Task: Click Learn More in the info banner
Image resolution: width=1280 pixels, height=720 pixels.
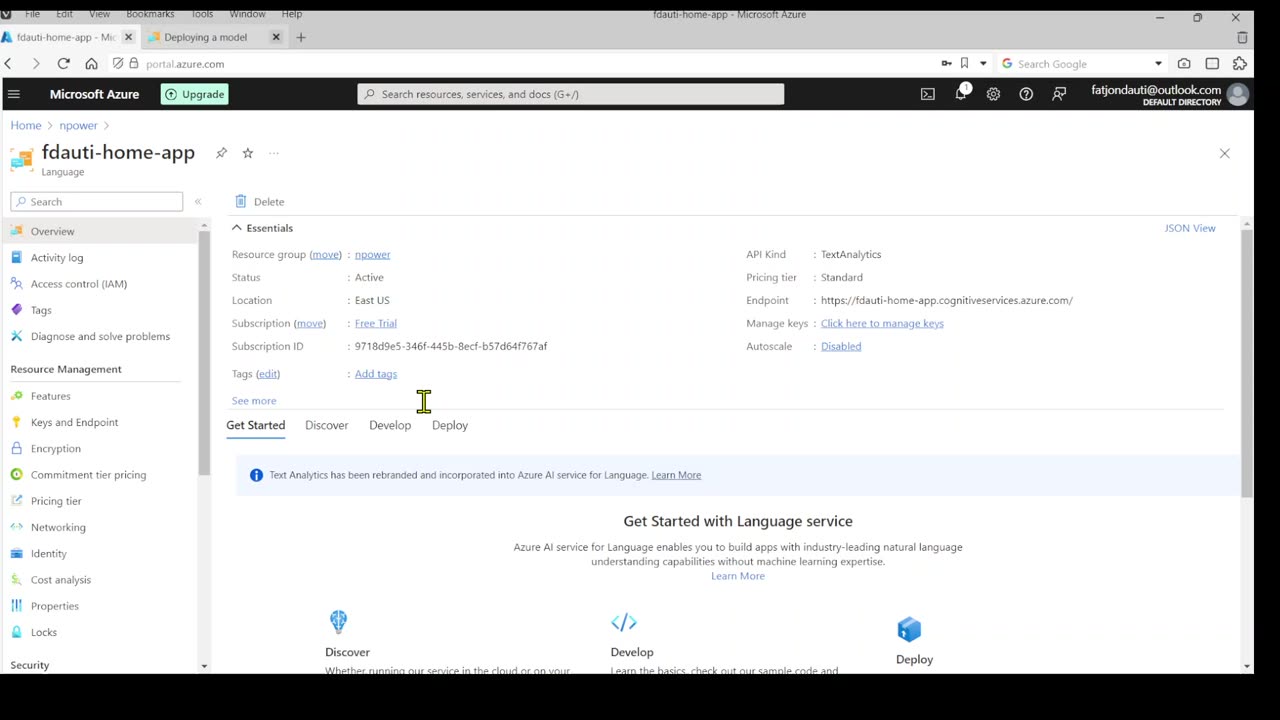Action: tap(676, 475)
